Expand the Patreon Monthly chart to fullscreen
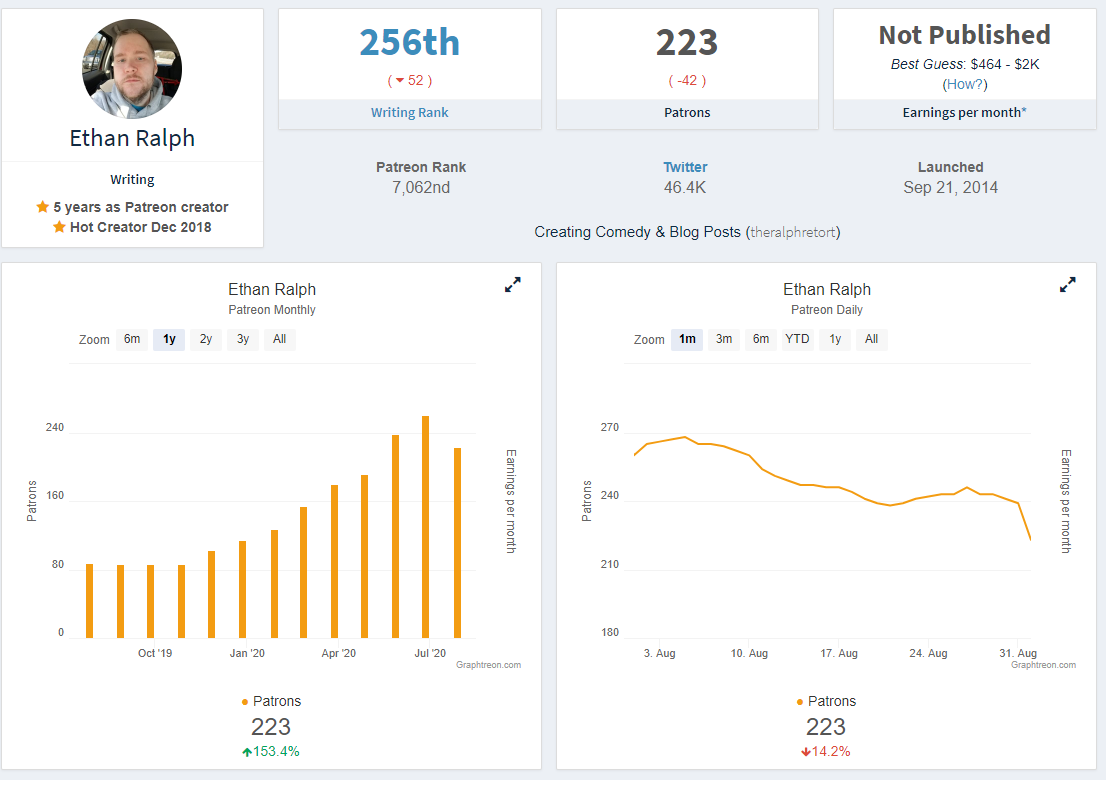The image size is (1108, 786). click(513, 285)
